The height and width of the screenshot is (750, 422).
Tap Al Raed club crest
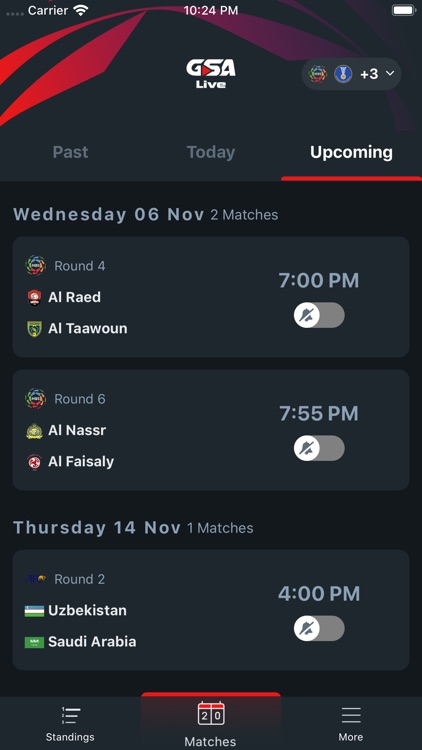(x=34, y=298)
